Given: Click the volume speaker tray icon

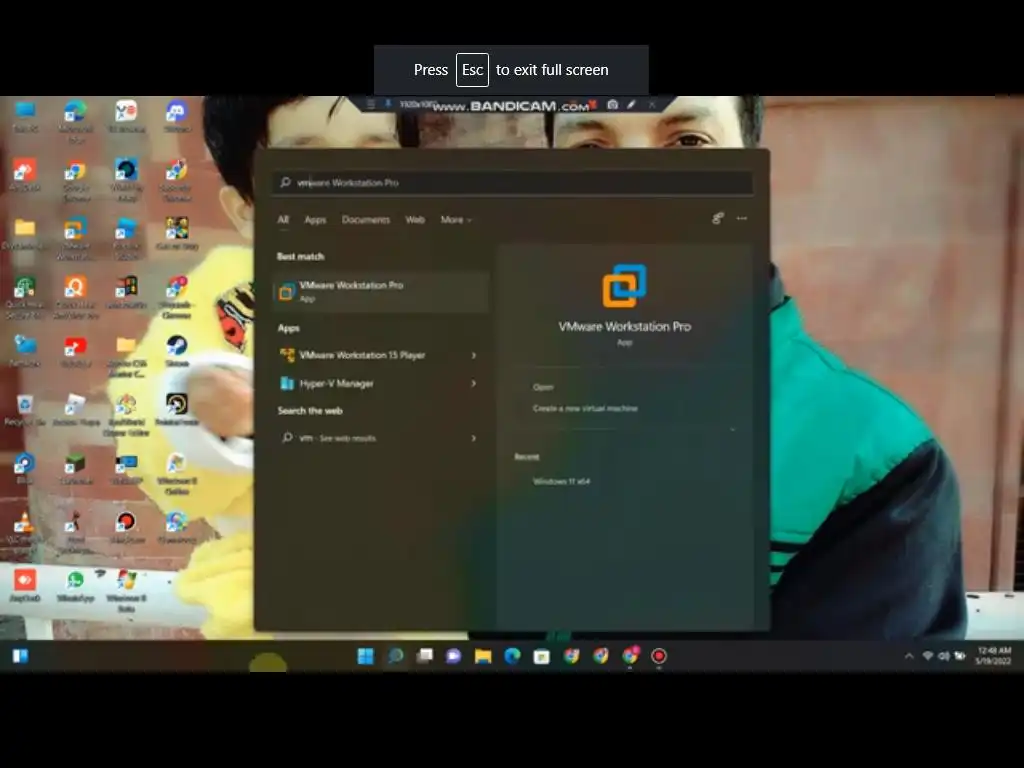Looking at the screenshot, I should coord(944,656).
